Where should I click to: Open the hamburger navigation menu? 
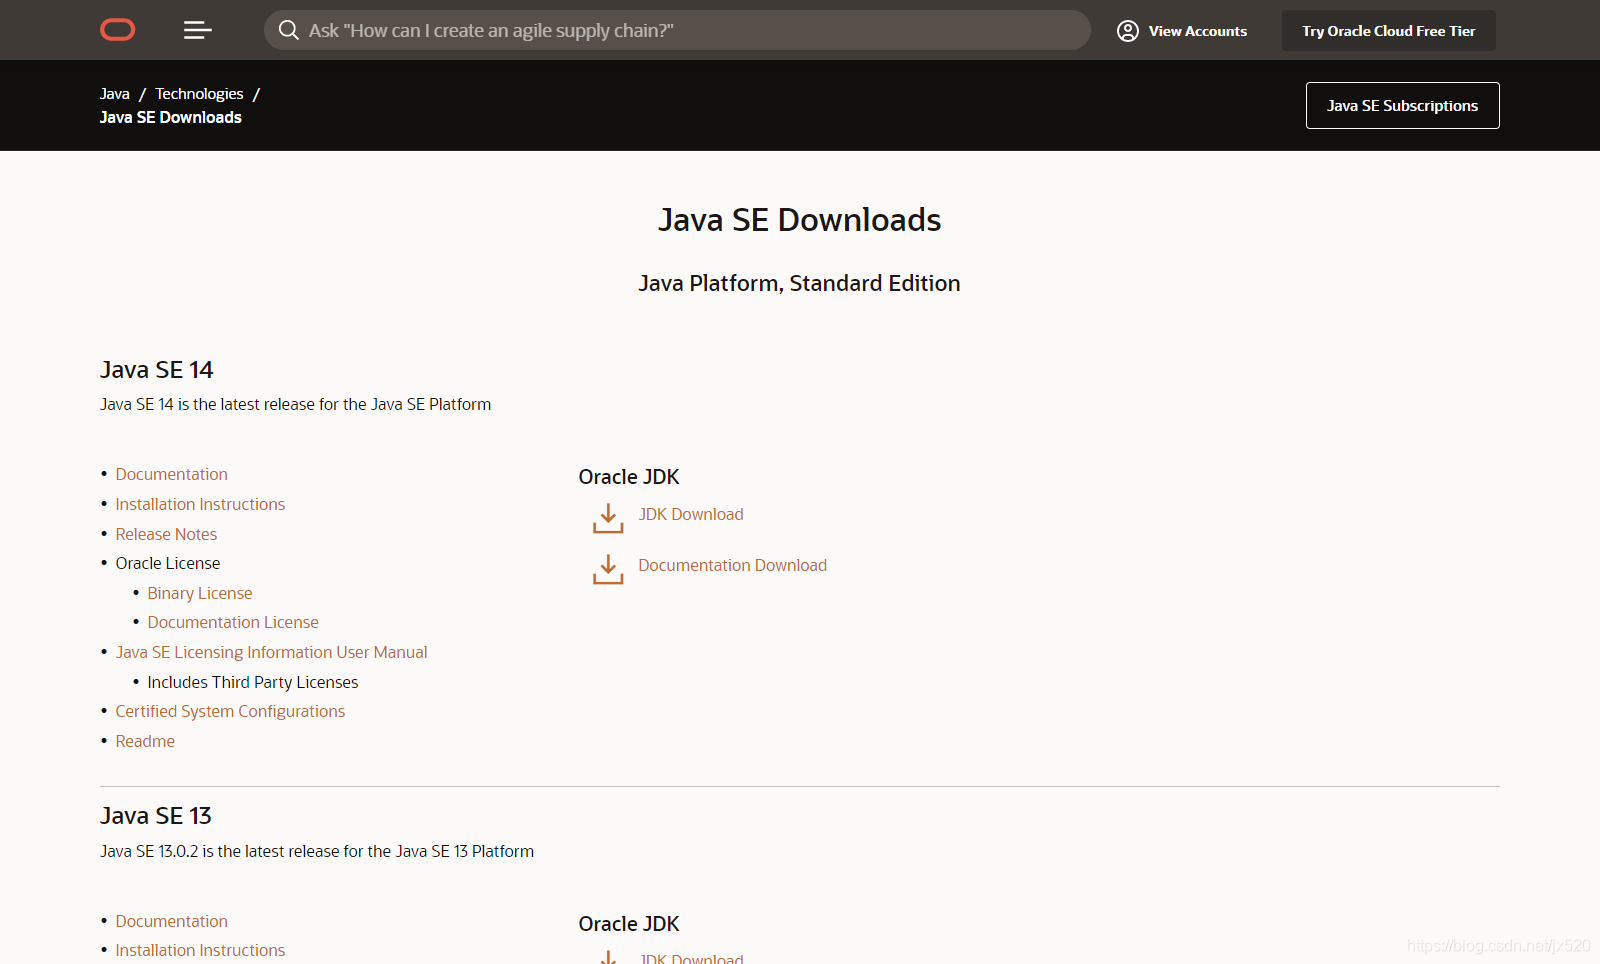(x=198, y=30)
